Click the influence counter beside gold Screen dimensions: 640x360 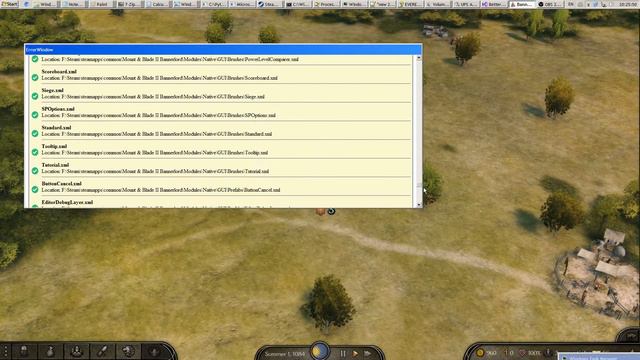509,353
